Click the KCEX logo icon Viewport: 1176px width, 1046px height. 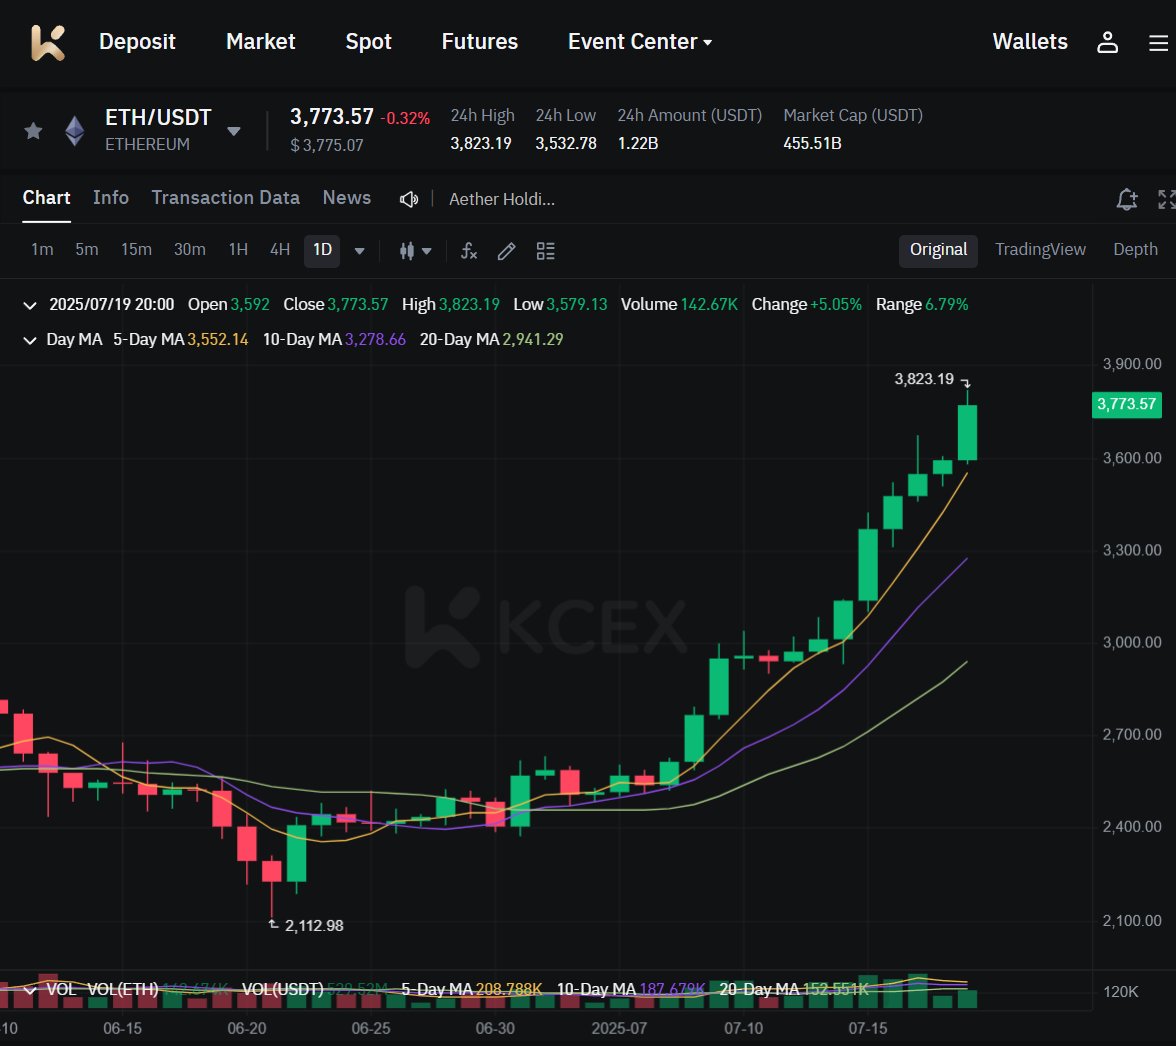pos(48,42)
